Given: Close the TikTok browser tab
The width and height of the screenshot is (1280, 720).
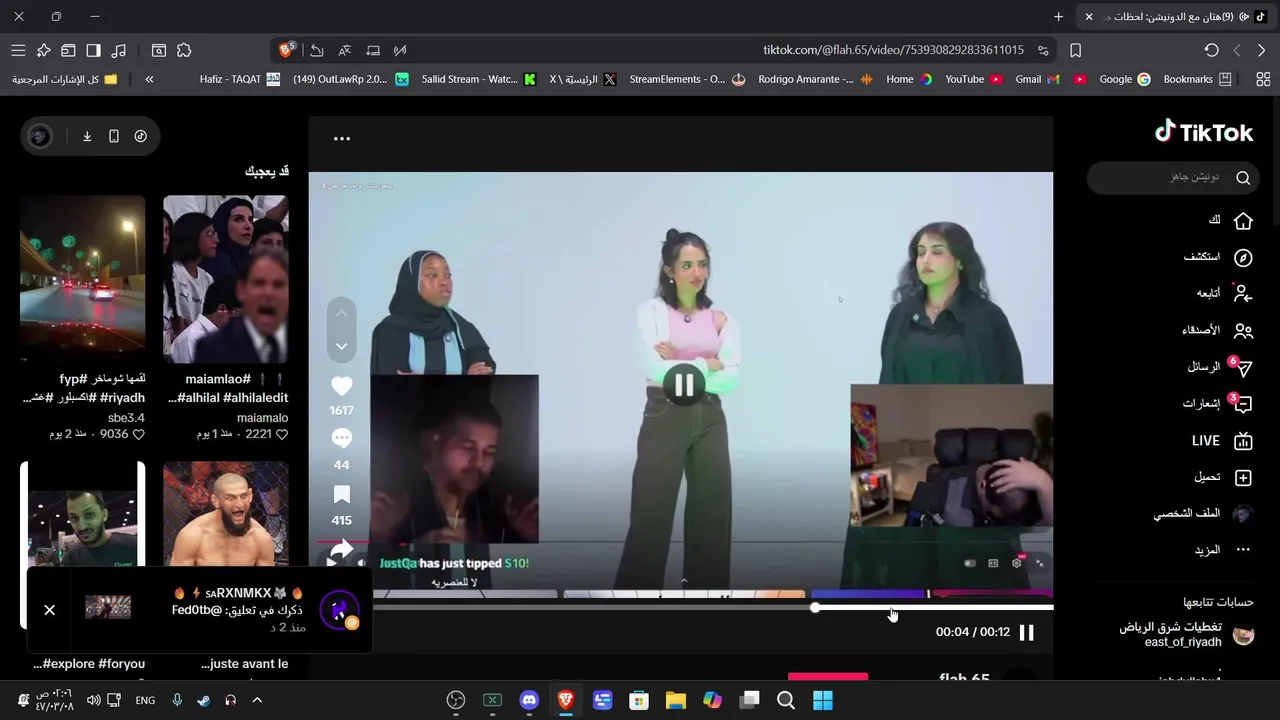Looking at the screenshot, I should click(x=1089, y=16).
